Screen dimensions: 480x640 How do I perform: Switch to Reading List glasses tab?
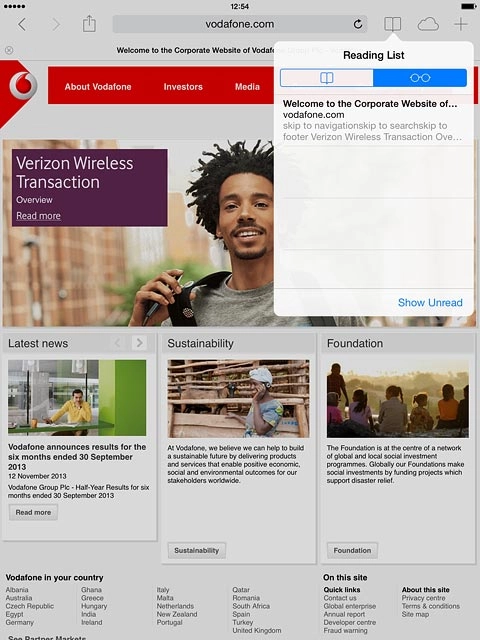point(420,78)
